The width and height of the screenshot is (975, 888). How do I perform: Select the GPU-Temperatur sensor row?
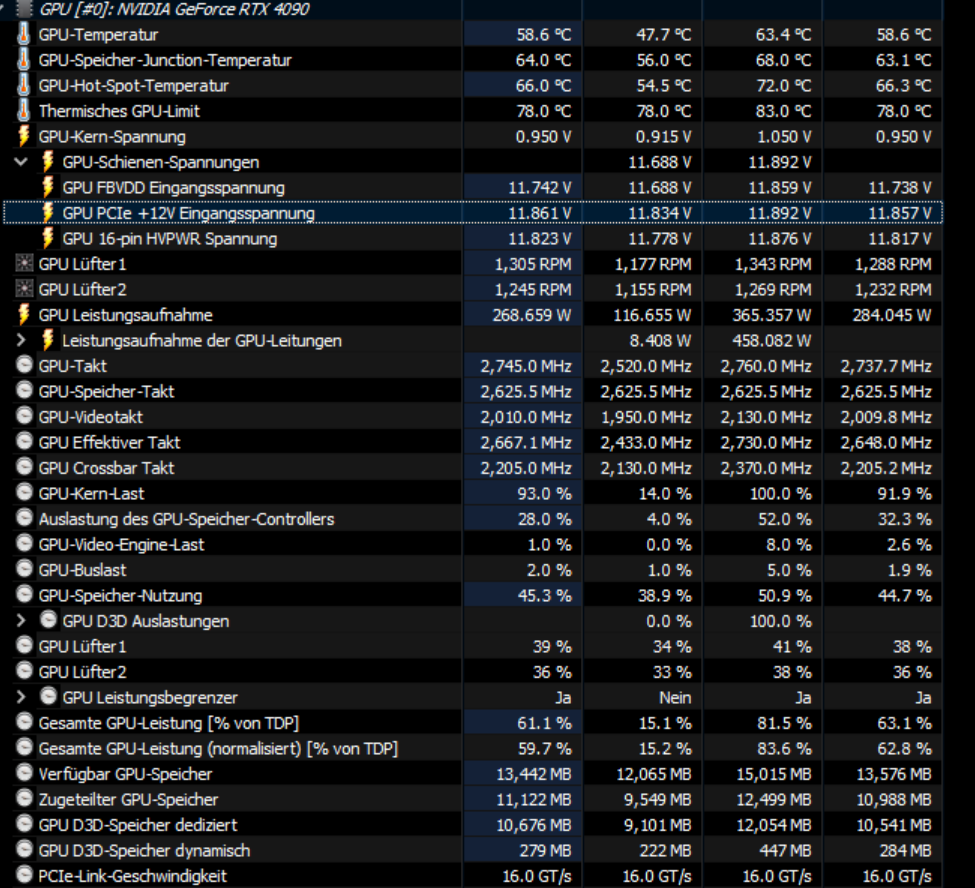[x=473, y=34]
